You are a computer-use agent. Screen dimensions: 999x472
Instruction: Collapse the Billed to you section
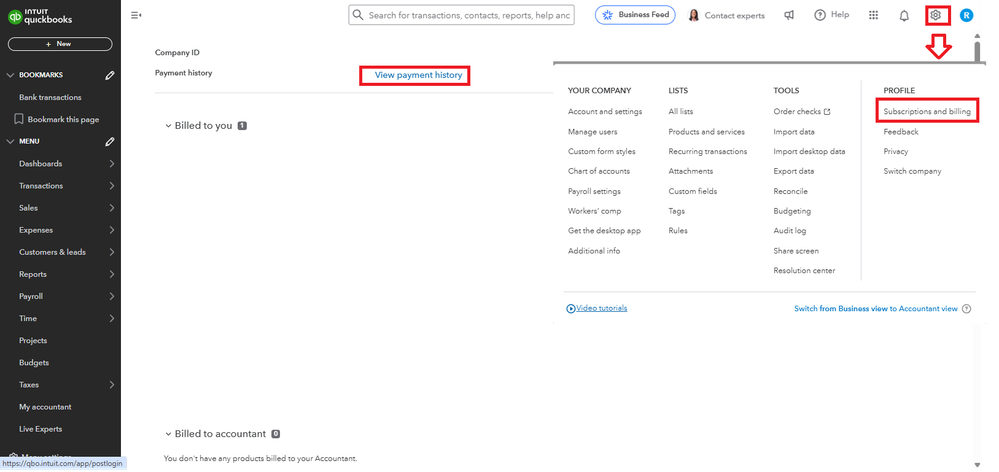click(168, 126)
